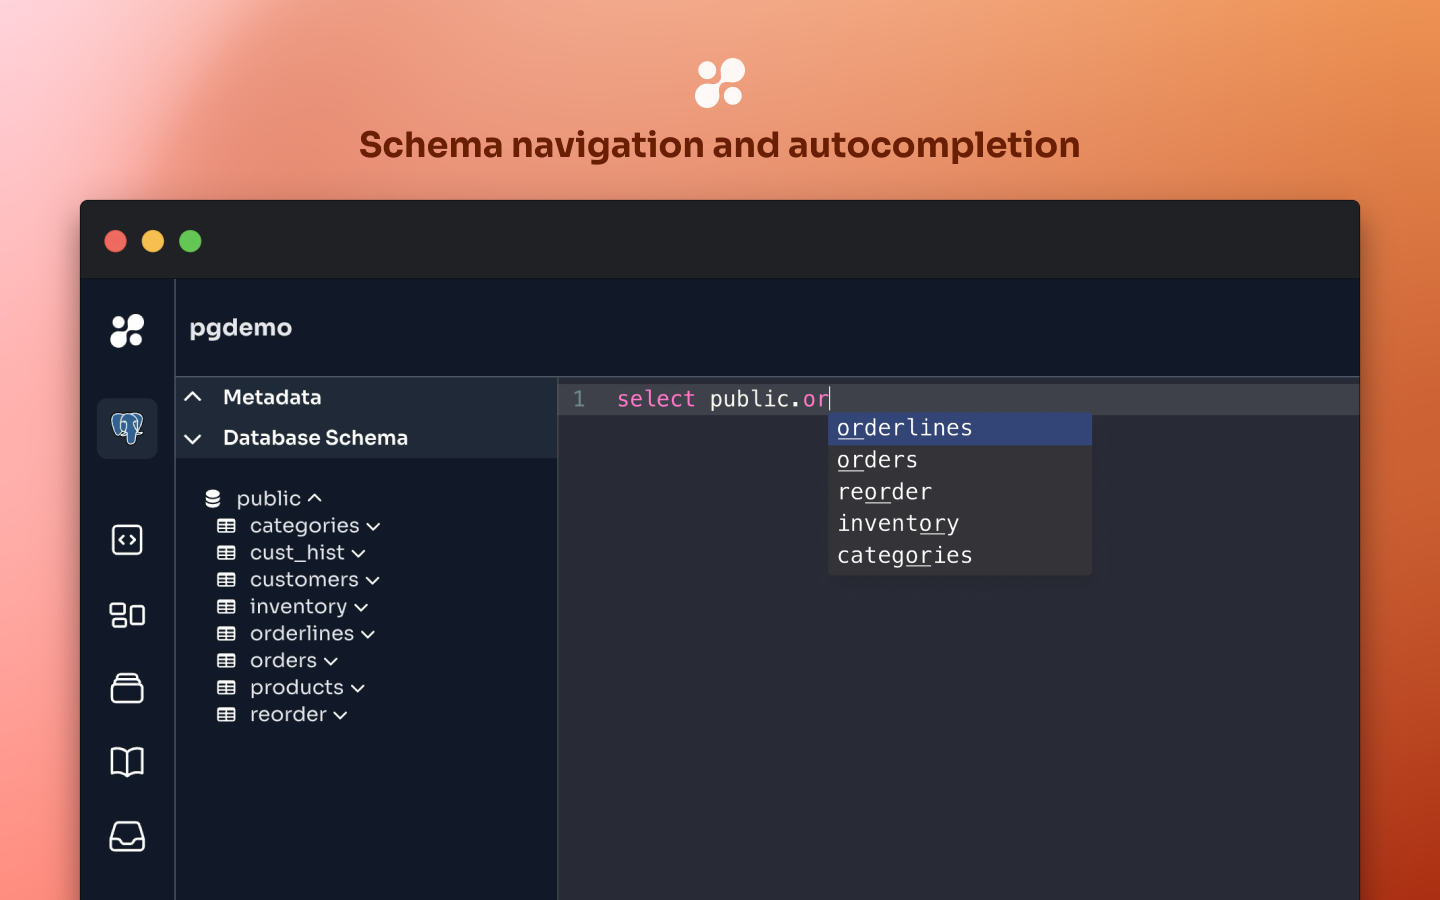
Task: Open the code editor sidebar icon
Action: point(127,540)
